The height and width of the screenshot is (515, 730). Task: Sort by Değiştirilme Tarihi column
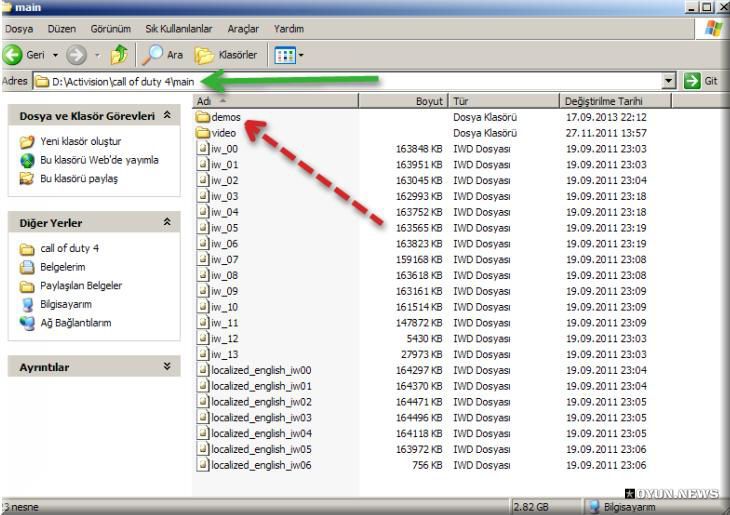coord(615,101)
